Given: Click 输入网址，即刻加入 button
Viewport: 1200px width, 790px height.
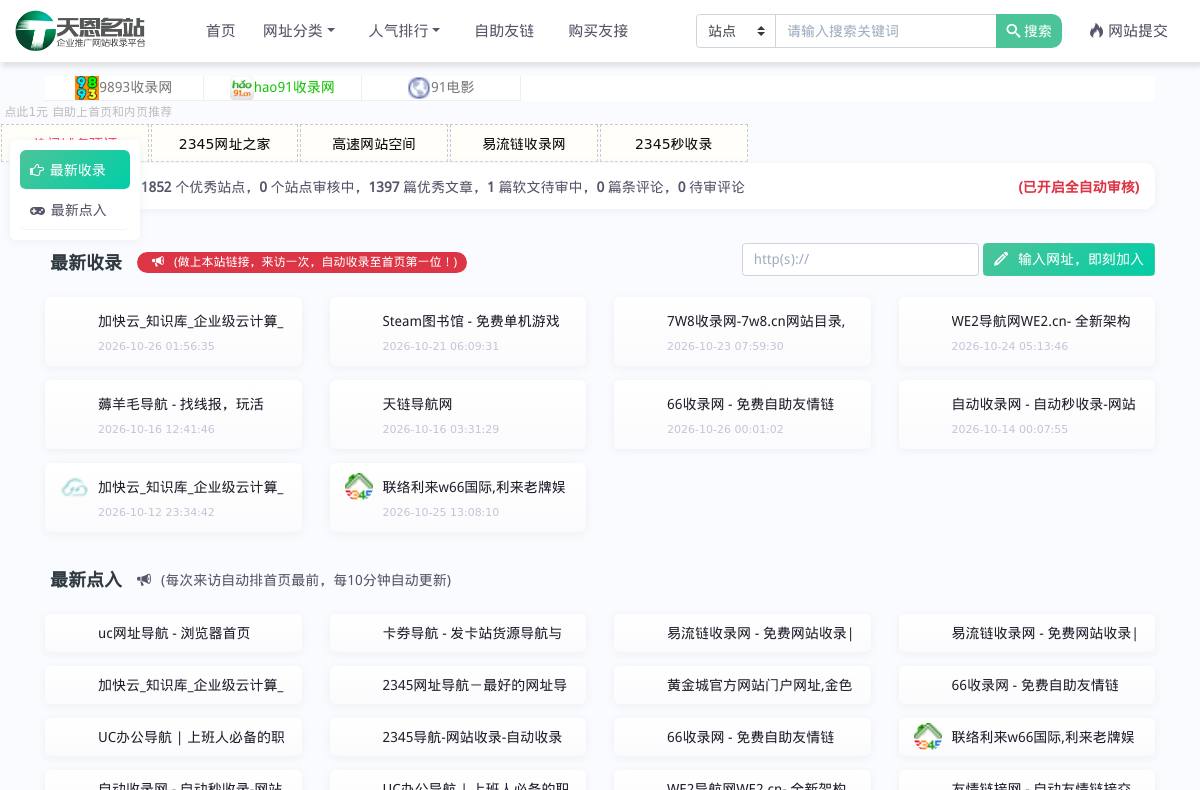Looking at the screenshot, I should (1069, 259).
